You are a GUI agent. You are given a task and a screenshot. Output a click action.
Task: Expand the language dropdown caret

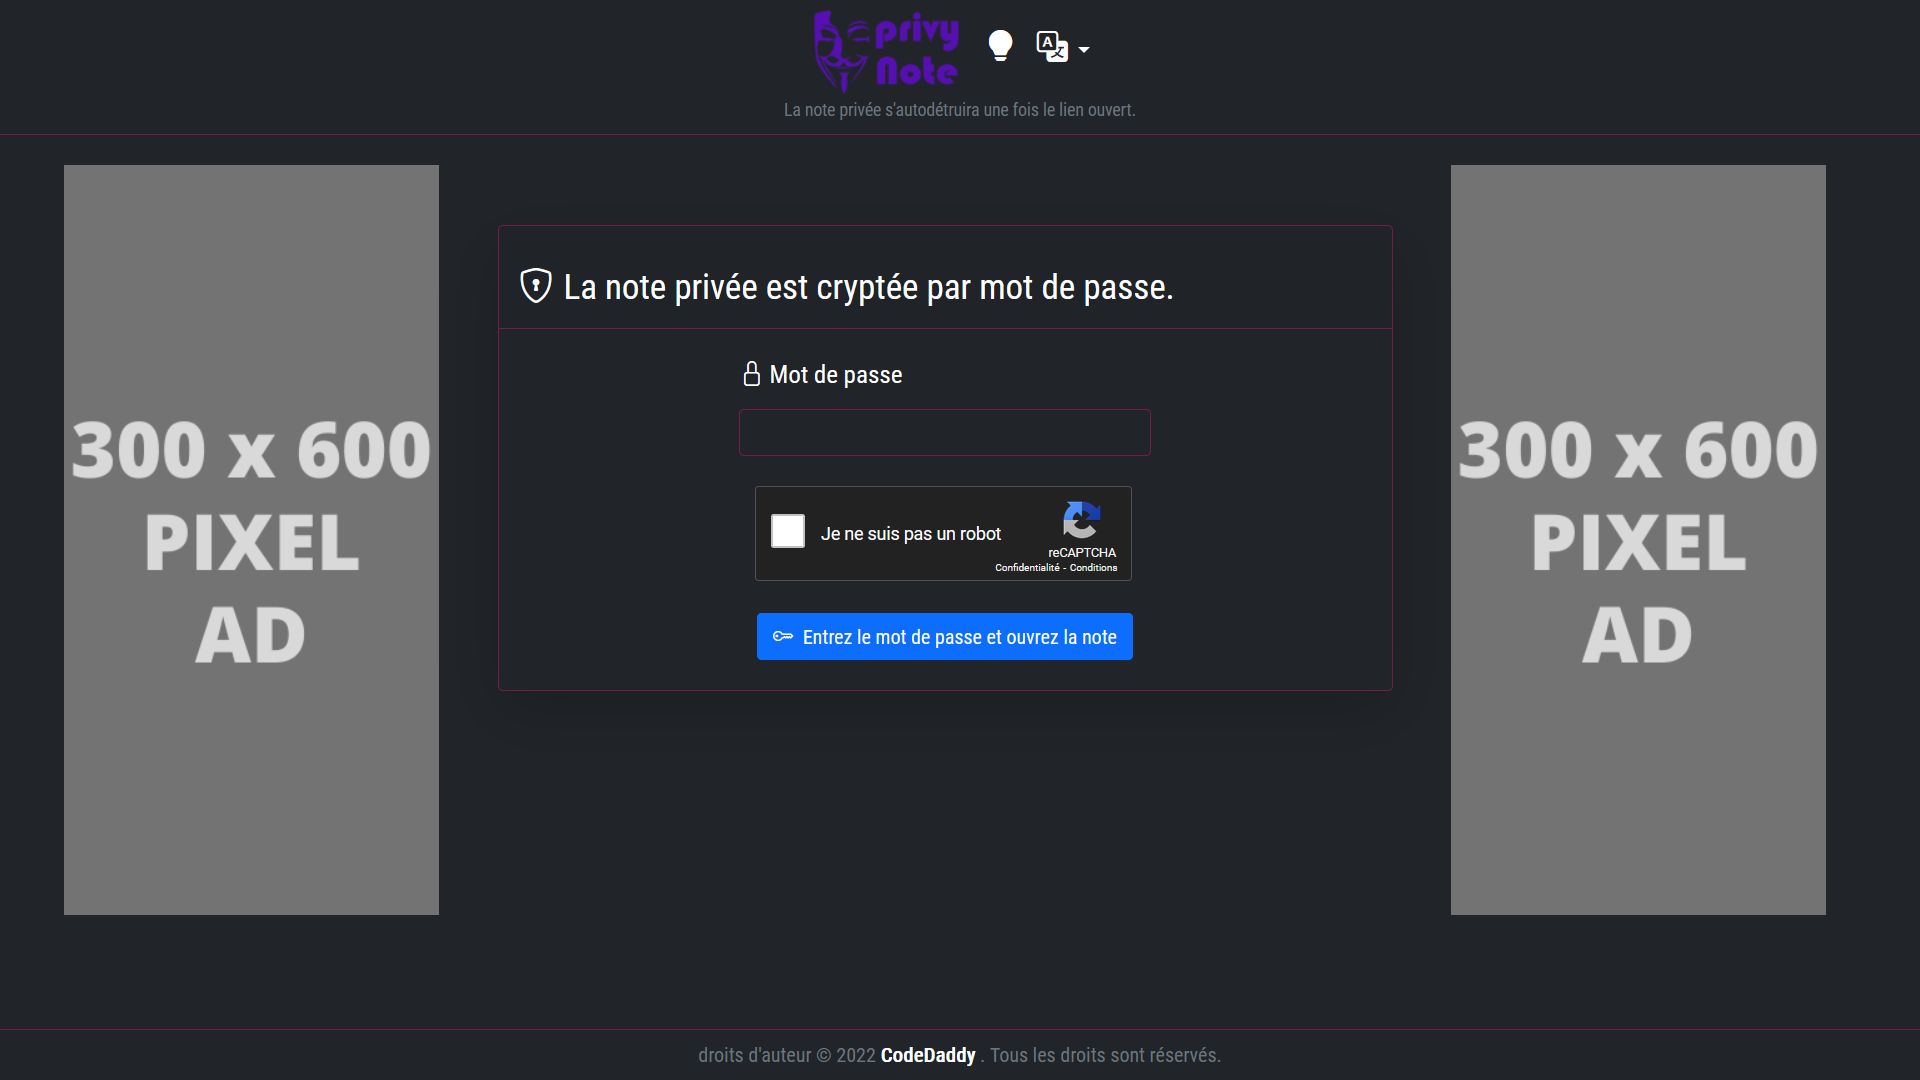point(1084,49)
